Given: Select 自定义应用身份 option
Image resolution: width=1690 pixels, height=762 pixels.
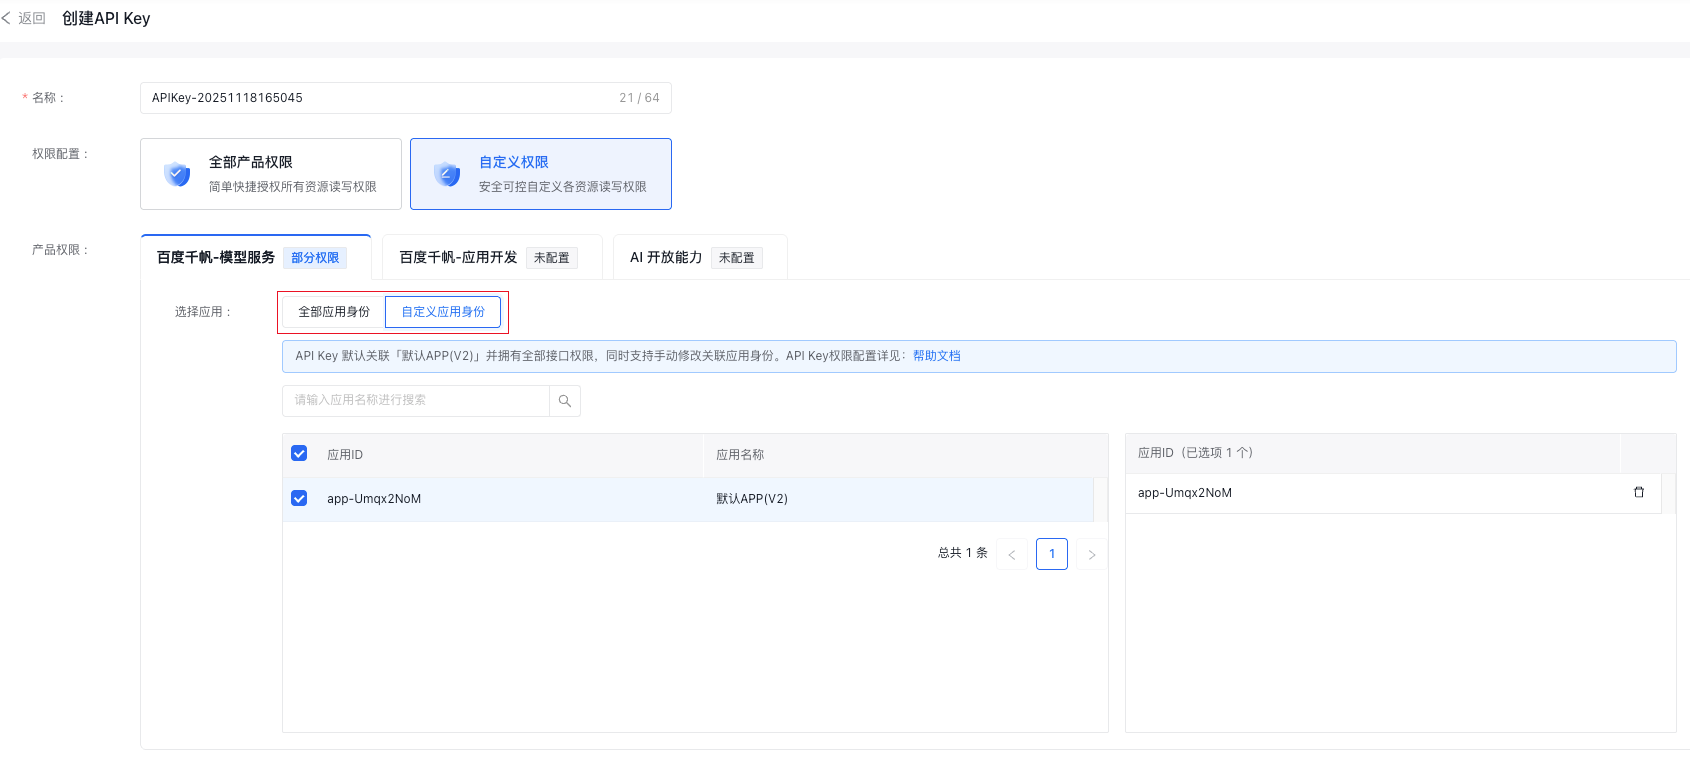Looking at the screenshot, I should tap(443, 312).
